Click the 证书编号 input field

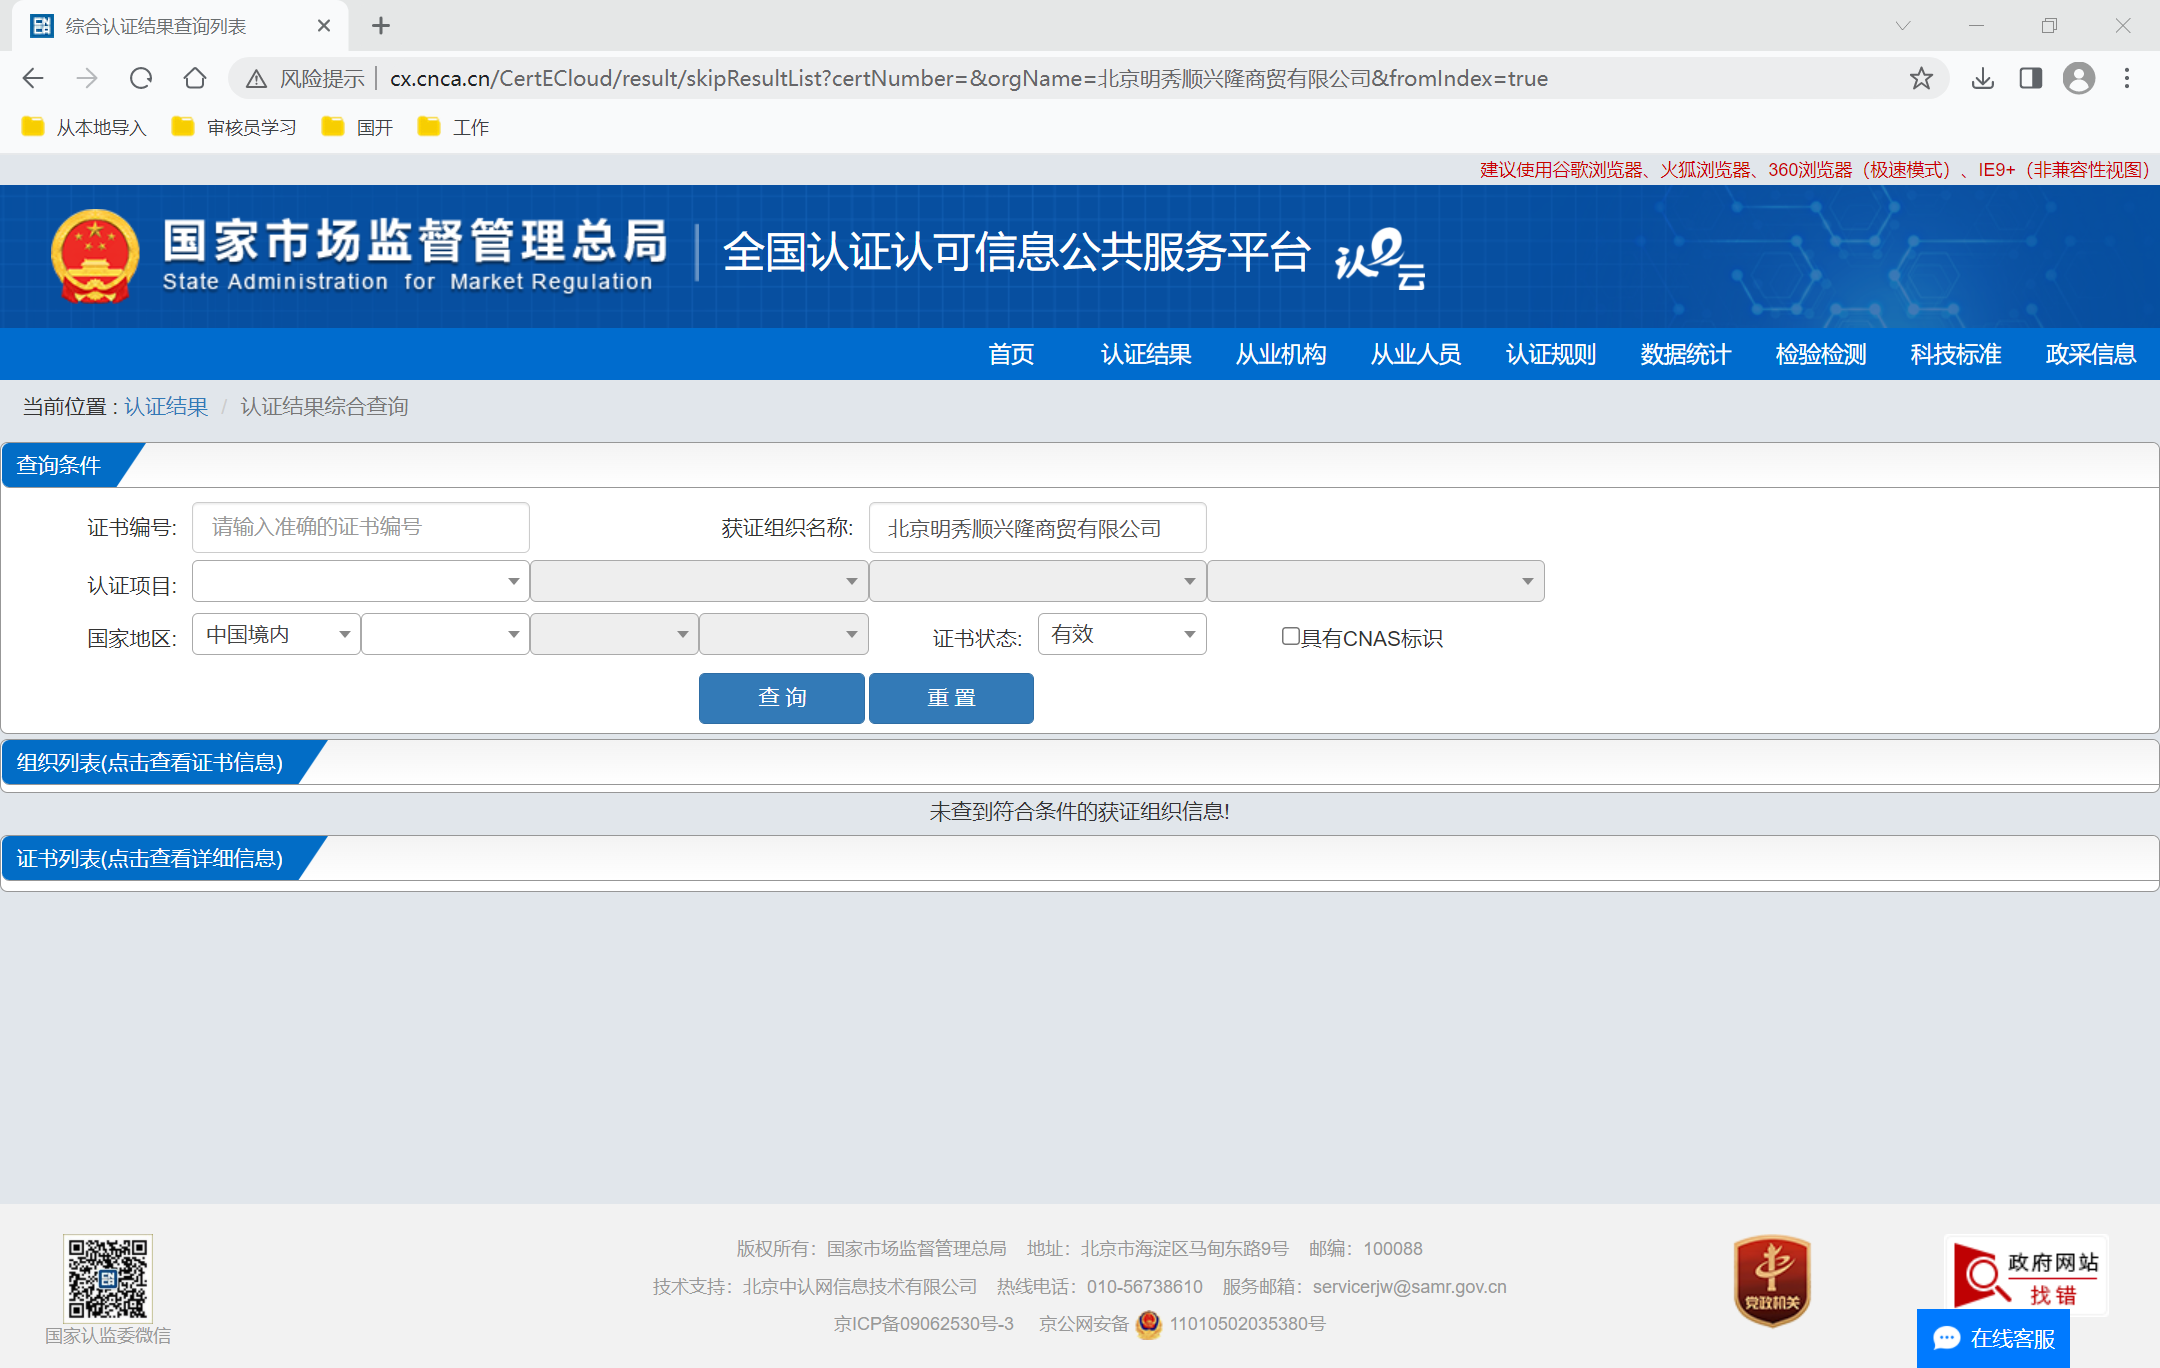(x=360, y=527)
